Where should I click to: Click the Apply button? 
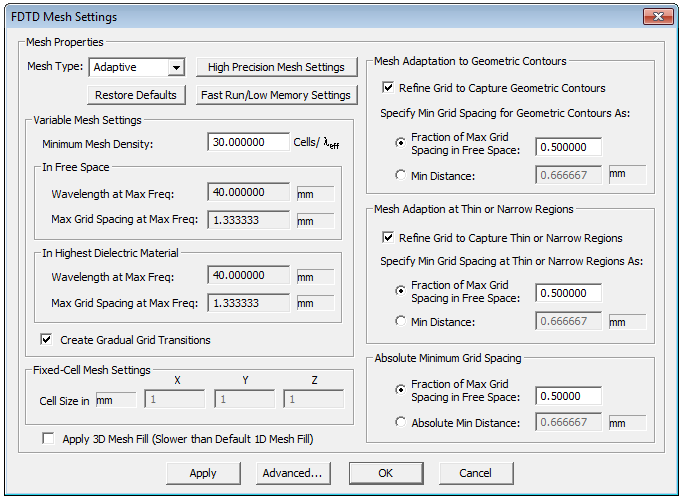coord(203,473)
